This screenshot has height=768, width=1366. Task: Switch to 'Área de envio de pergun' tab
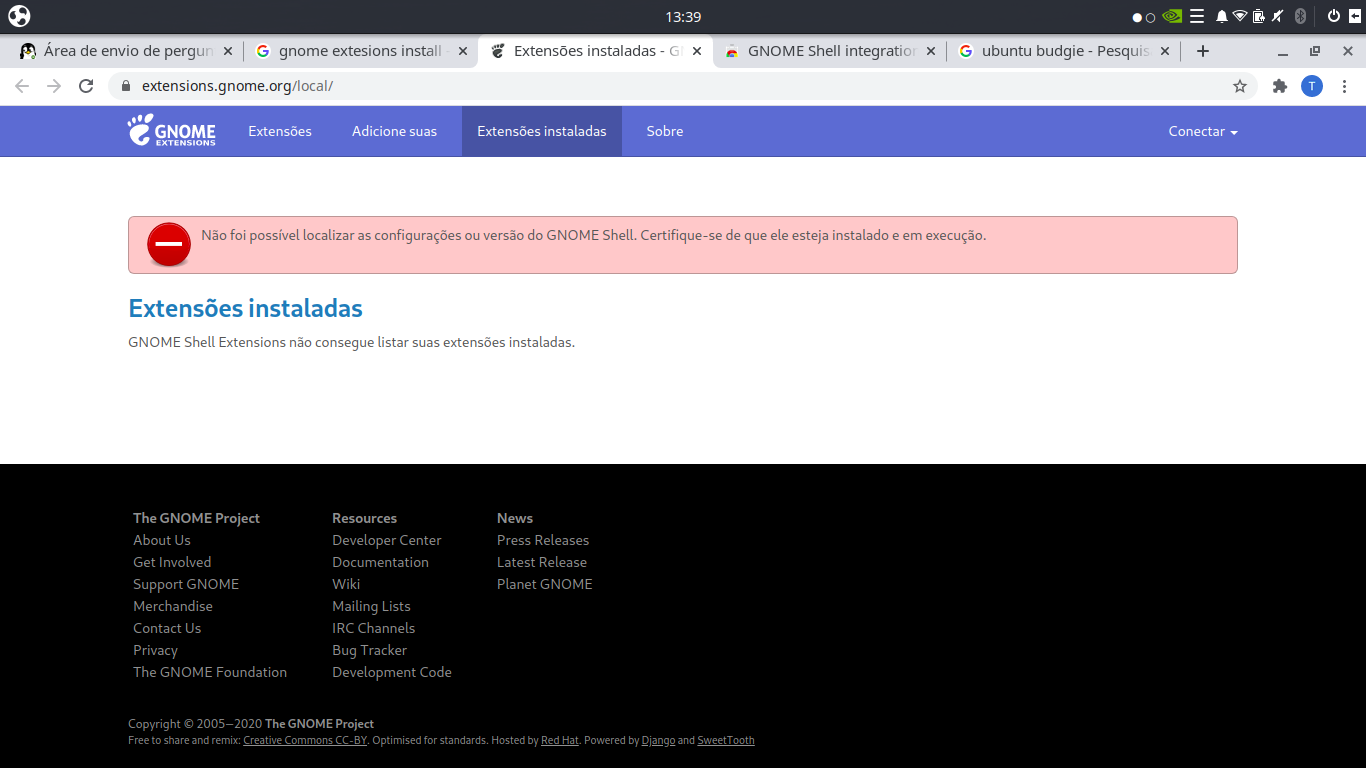click(x=127, y=51)
